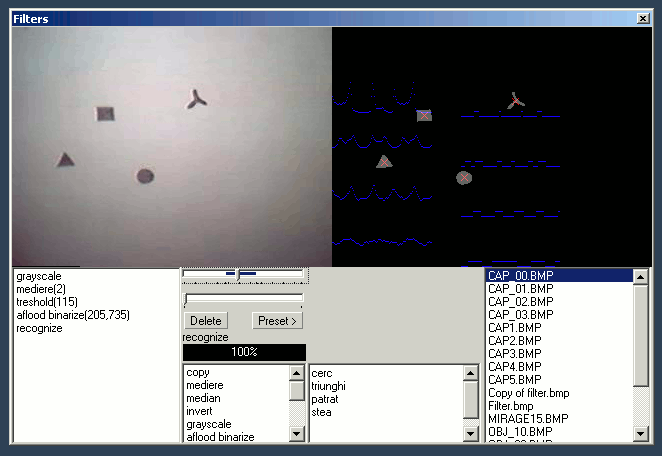The width and height of the screenshot is (662, 456).
Task: Click the triangle in the source image
Action: [65, 160]
